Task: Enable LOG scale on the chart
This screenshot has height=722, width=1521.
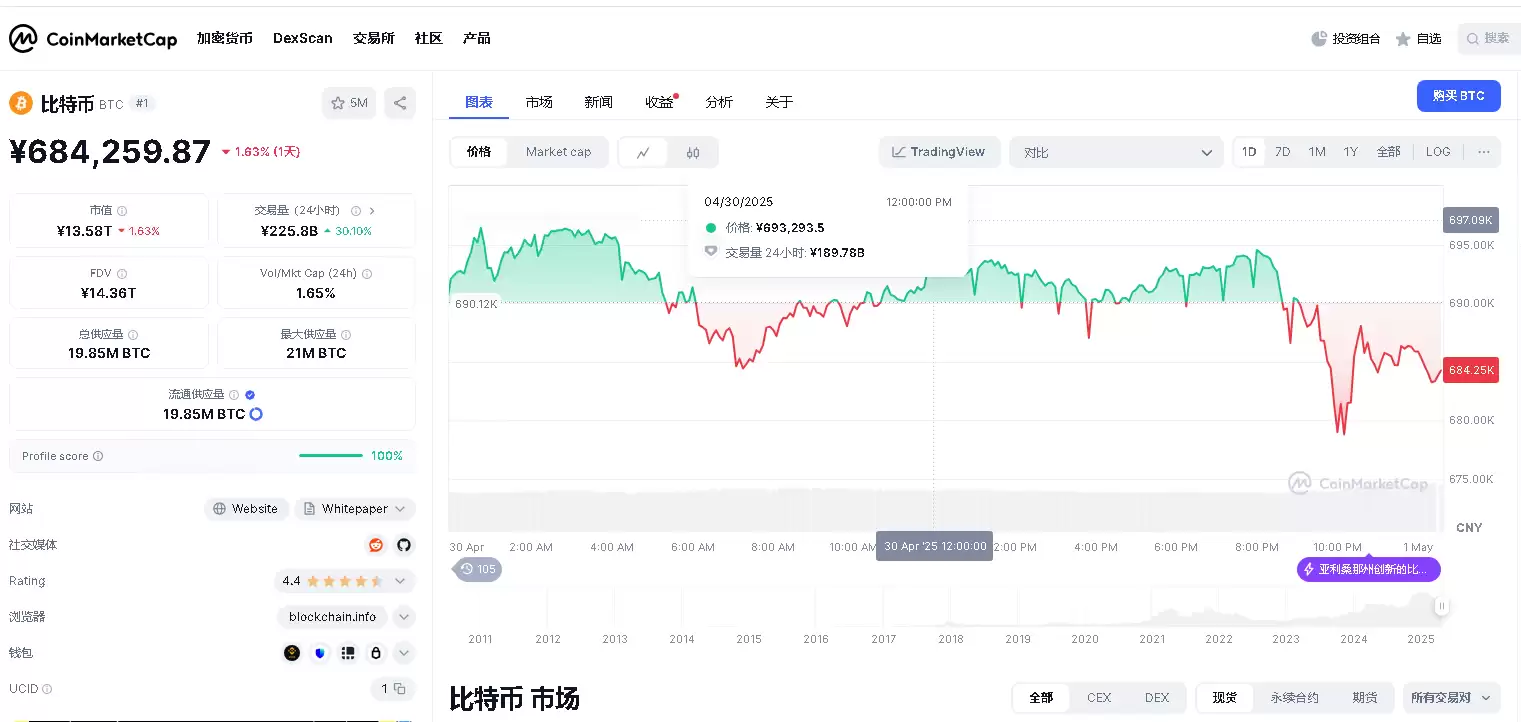Action: 1438,151
